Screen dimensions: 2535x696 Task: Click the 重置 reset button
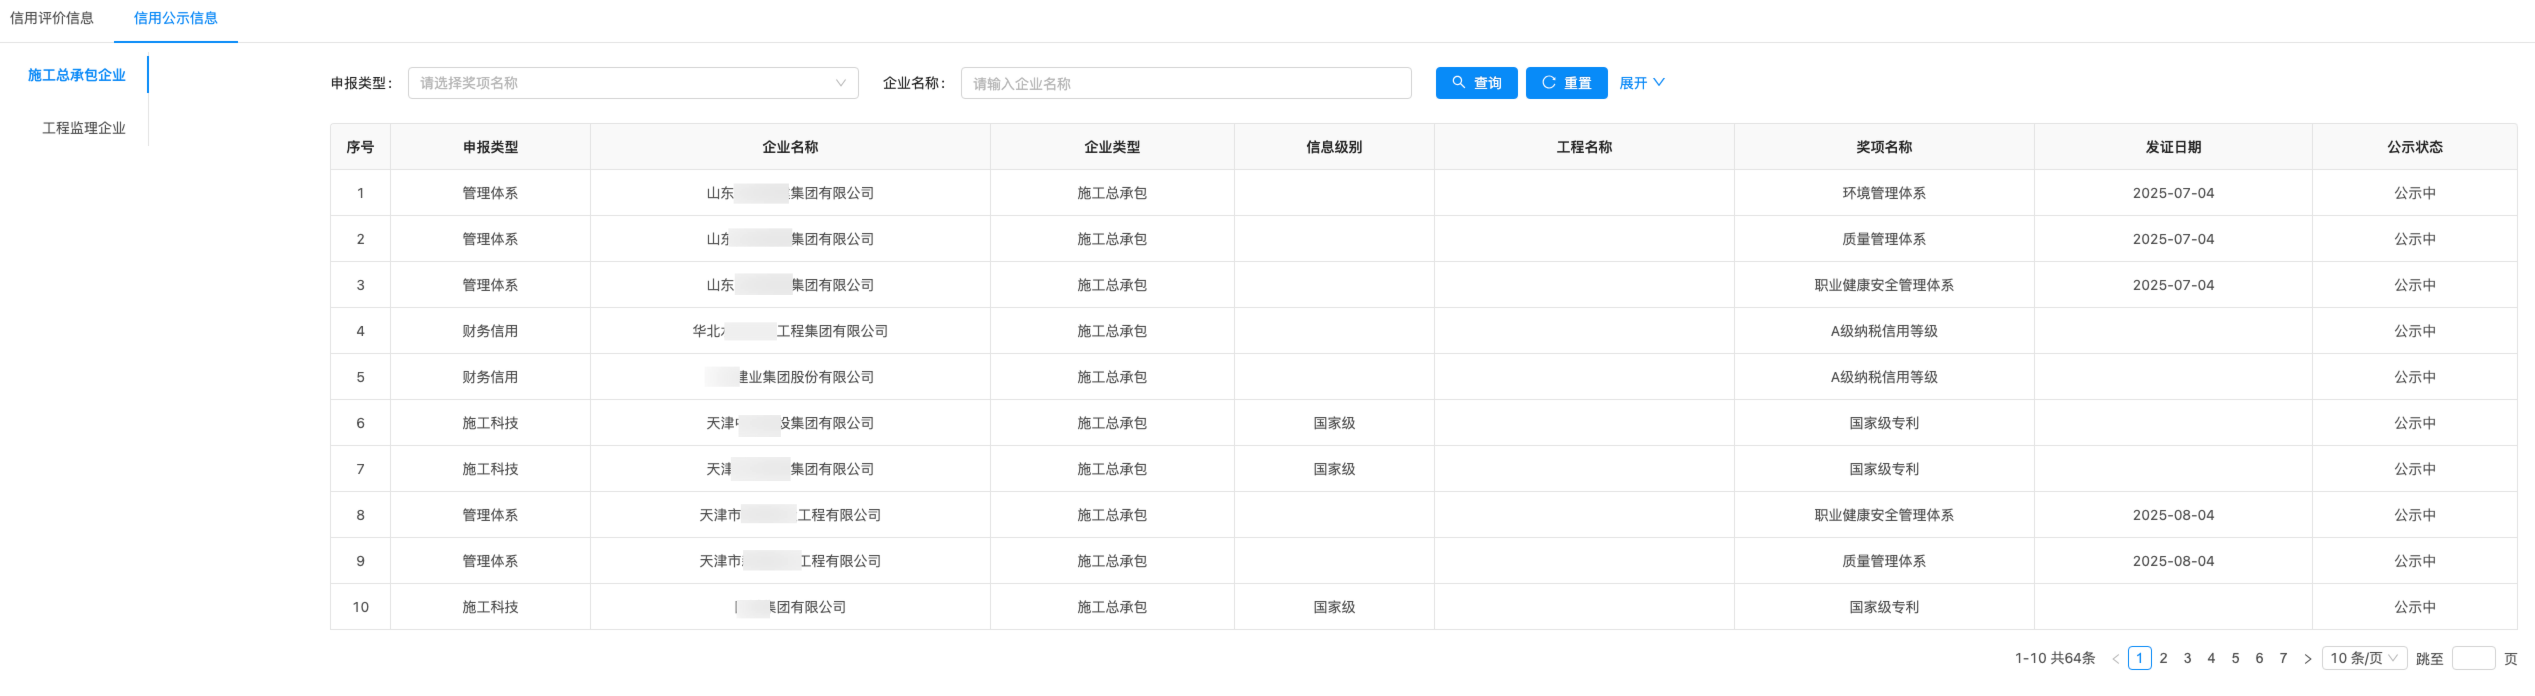(x=1566, y=83)
